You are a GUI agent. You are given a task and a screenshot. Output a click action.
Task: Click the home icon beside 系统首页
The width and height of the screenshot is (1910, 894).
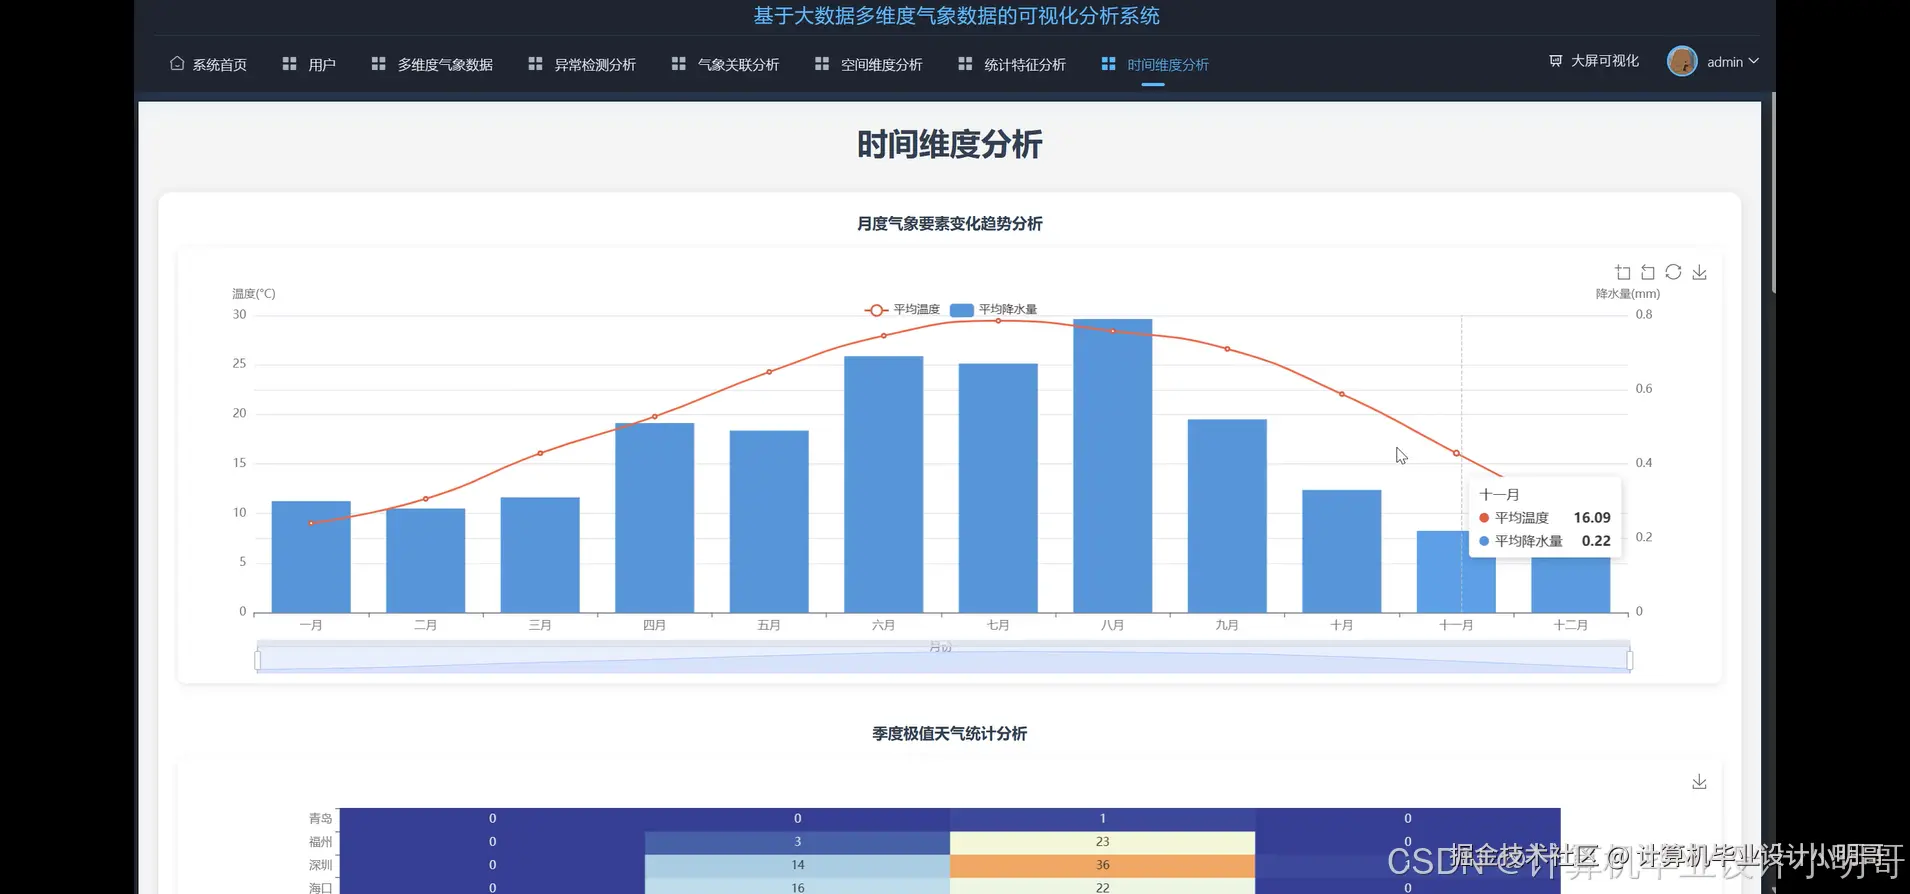coord(177,63)
